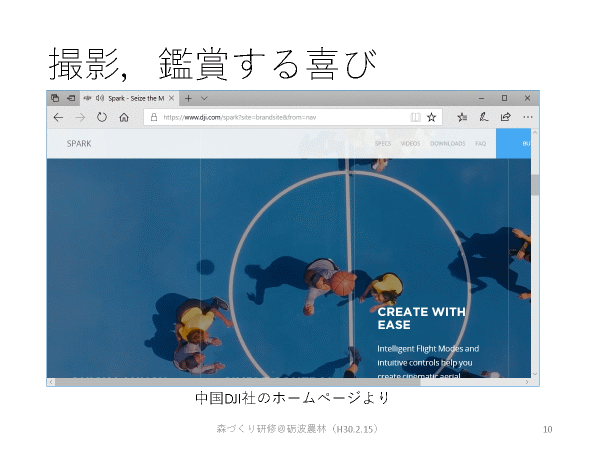The height and width of the screenshot is (450, 600).
Task: Minimize the browser window
Action: click(x=481, y=98)
